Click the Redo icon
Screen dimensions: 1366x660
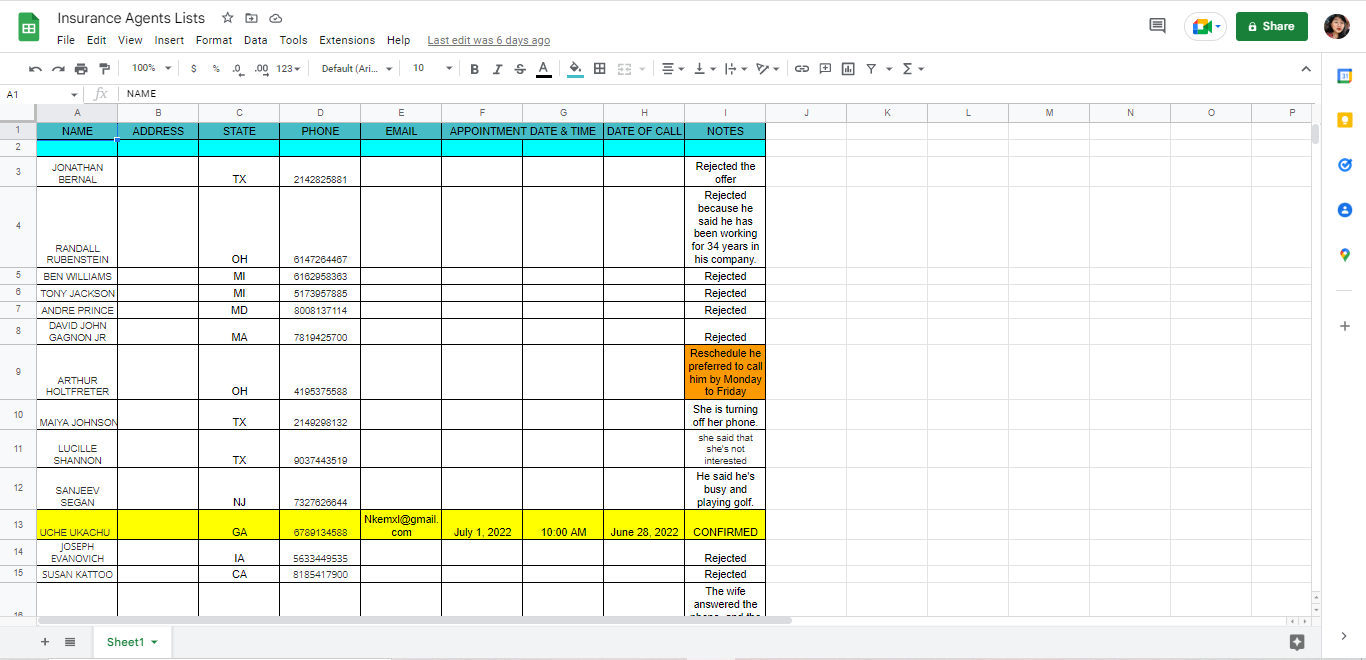[58, 69]
